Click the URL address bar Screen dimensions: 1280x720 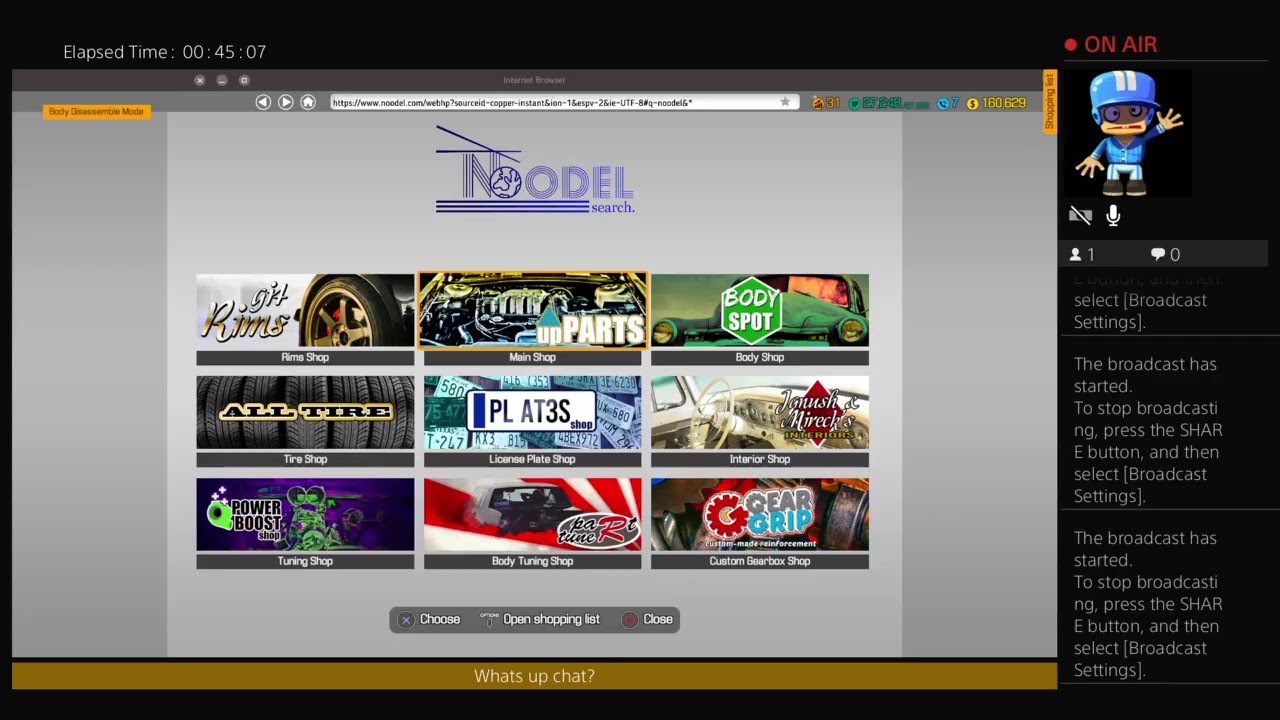(x=565, y=102)
